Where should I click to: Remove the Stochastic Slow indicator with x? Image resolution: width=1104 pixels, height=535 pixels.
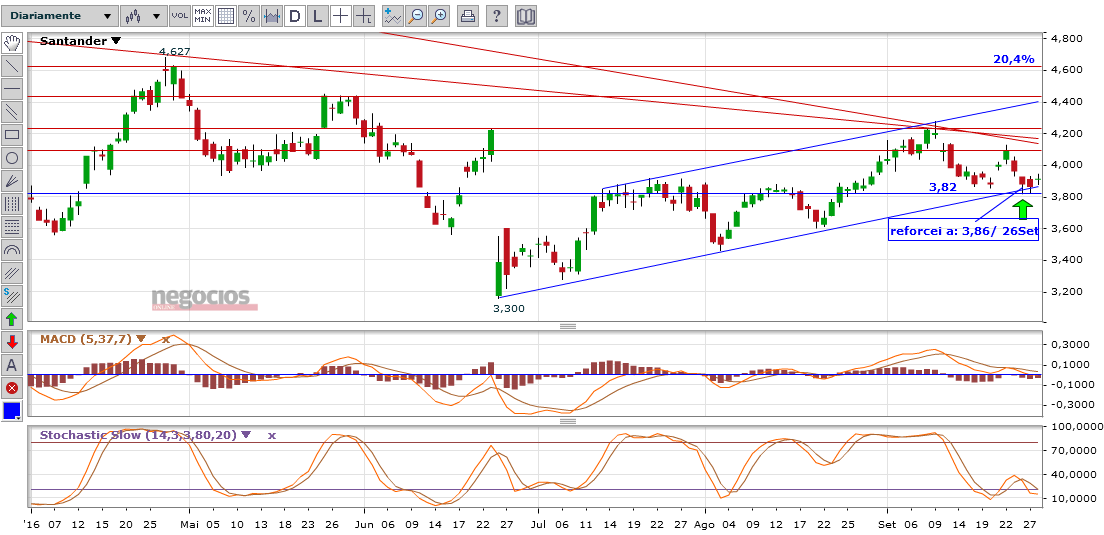coord(272,435)
